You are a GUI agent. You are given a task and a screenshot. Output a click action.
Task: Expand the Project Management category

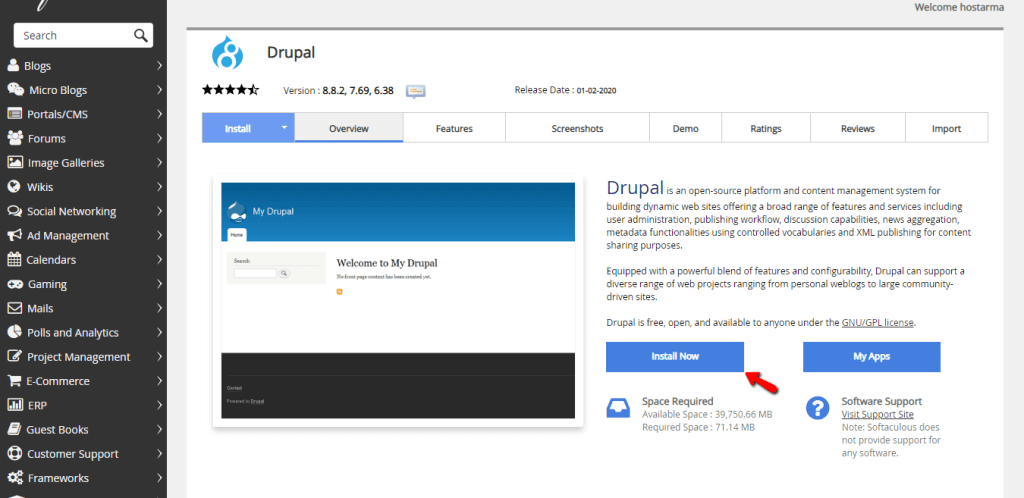pyautogui.click(x=159, y=357)
